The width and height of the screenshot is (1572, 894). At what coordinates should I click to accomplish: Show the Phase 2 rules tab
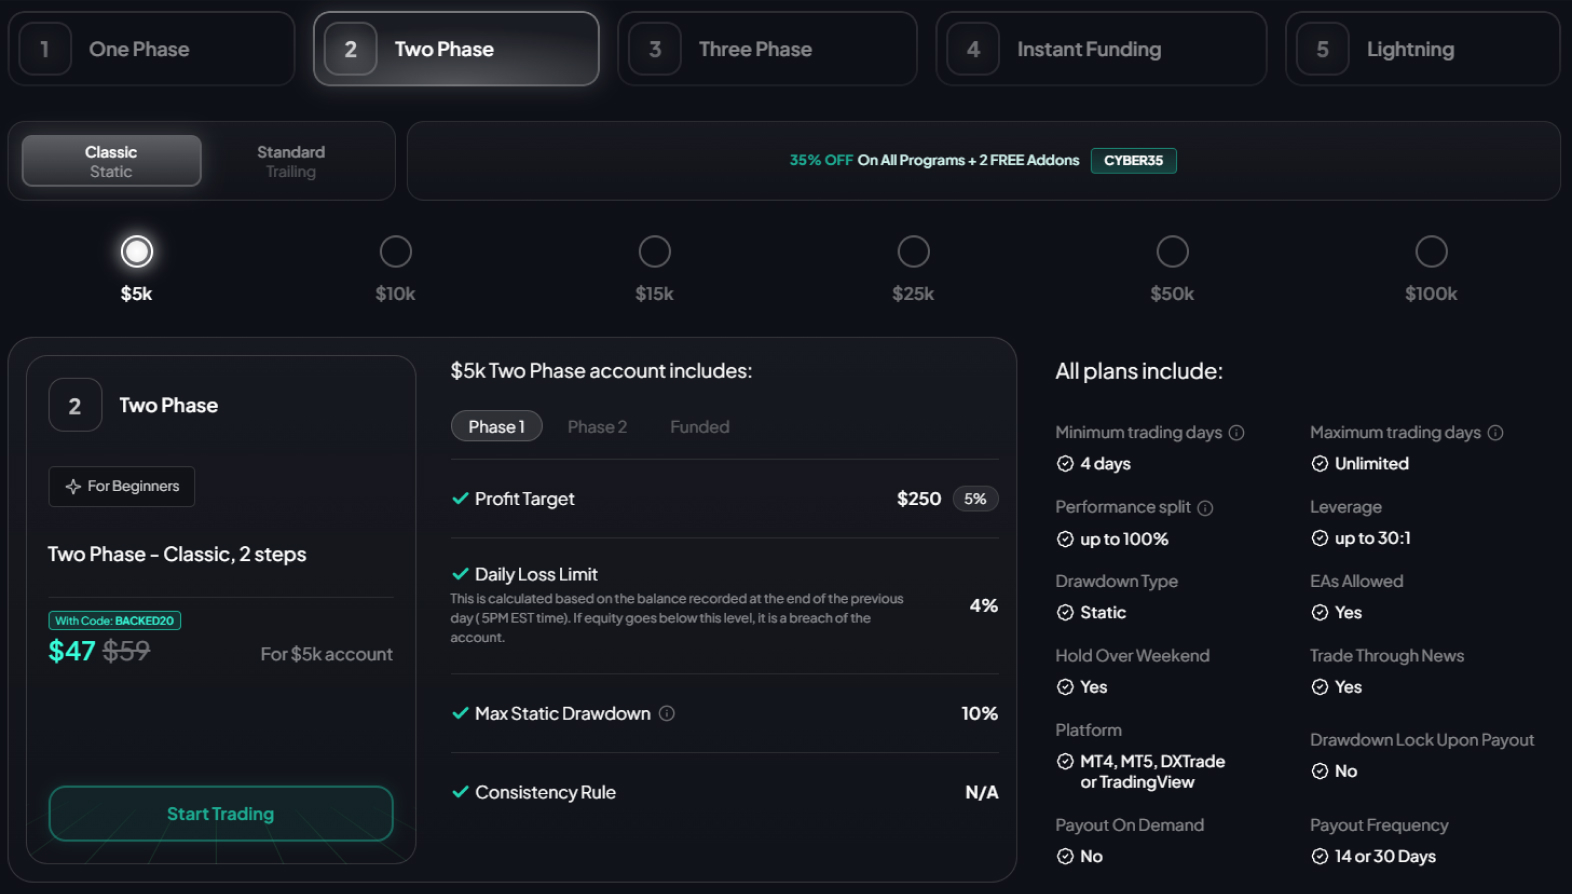(x=597, y=427)
